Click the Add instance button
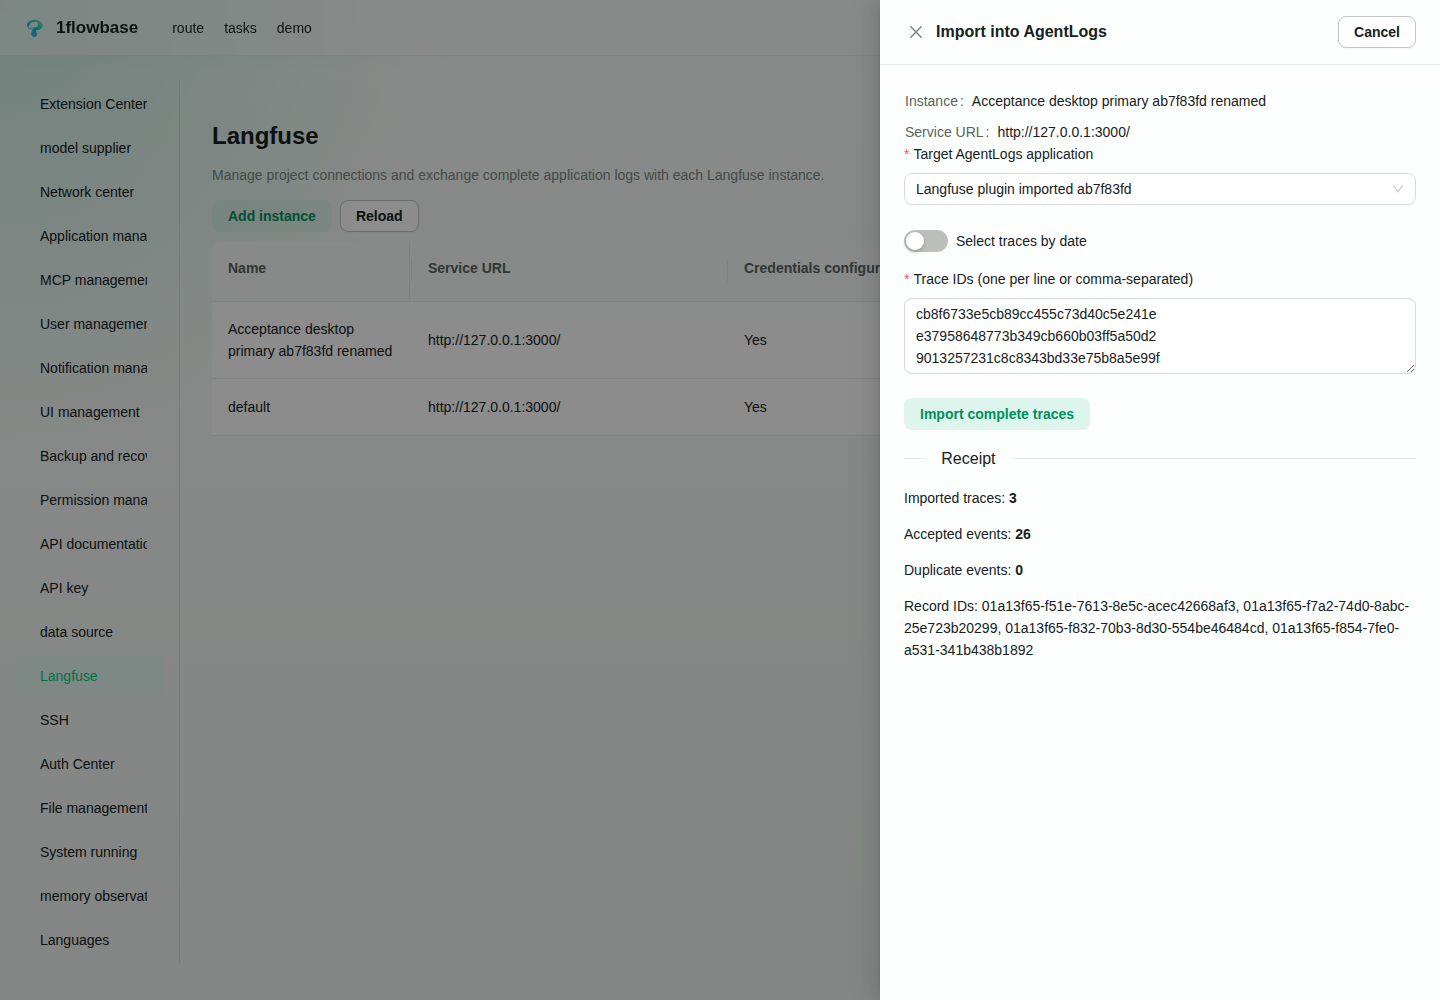 click(x=272, y=216)
